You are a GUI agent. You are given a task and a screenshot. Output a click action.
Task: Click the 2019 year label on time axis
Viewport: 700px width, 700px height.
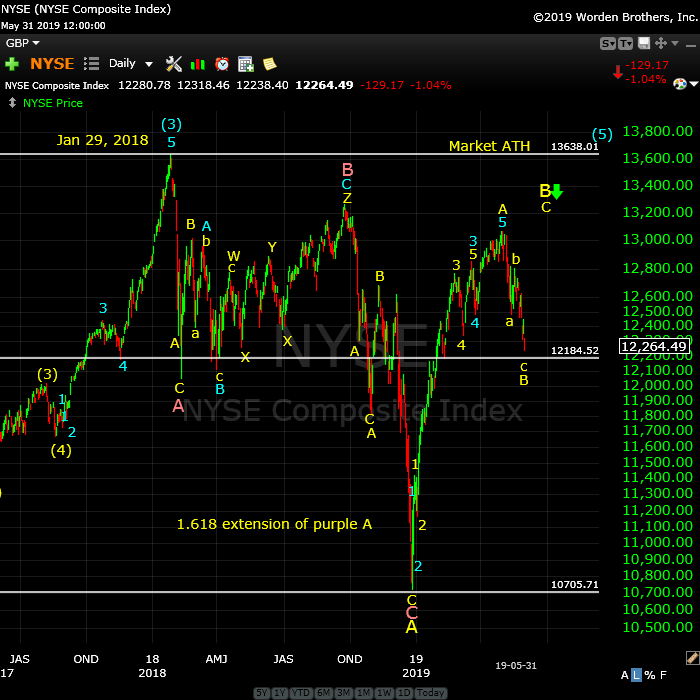click(x=416, y=673)
